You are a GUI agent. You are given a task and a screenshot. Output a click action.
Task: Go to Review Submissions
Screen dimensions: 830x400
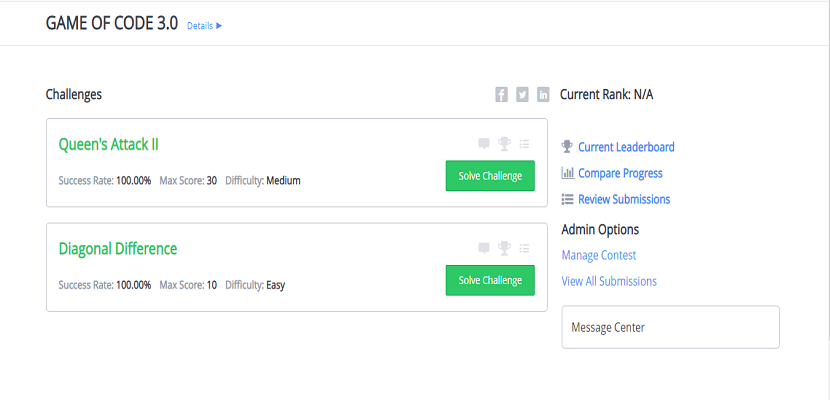(x=624, y=199)
